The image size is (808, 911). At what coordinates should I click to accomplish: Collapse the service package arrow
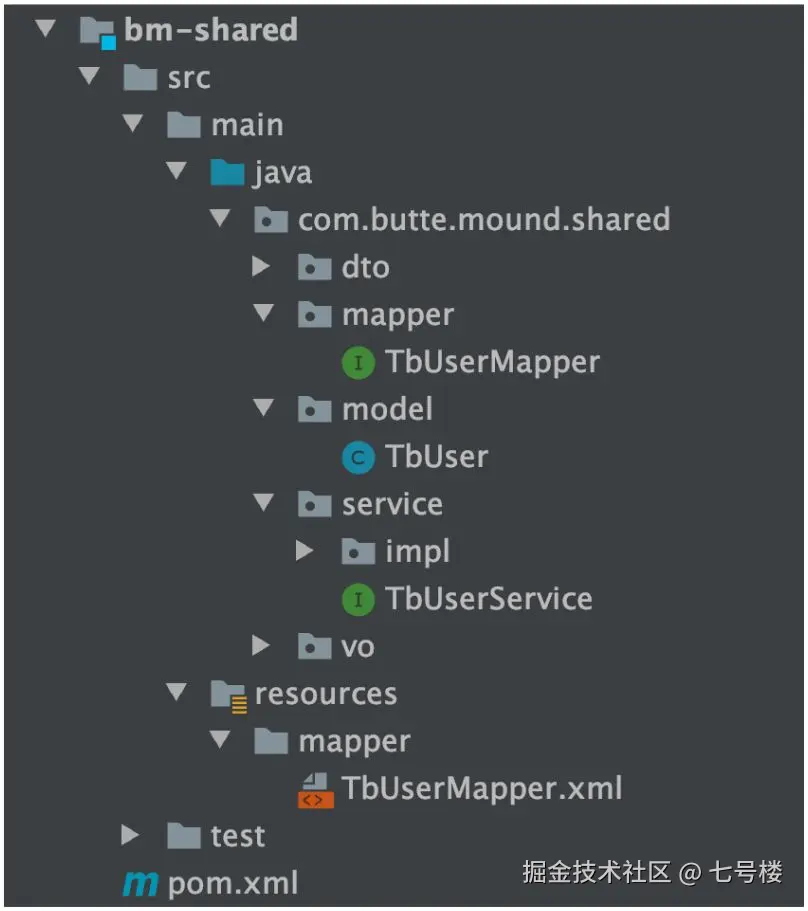point(264,502)
